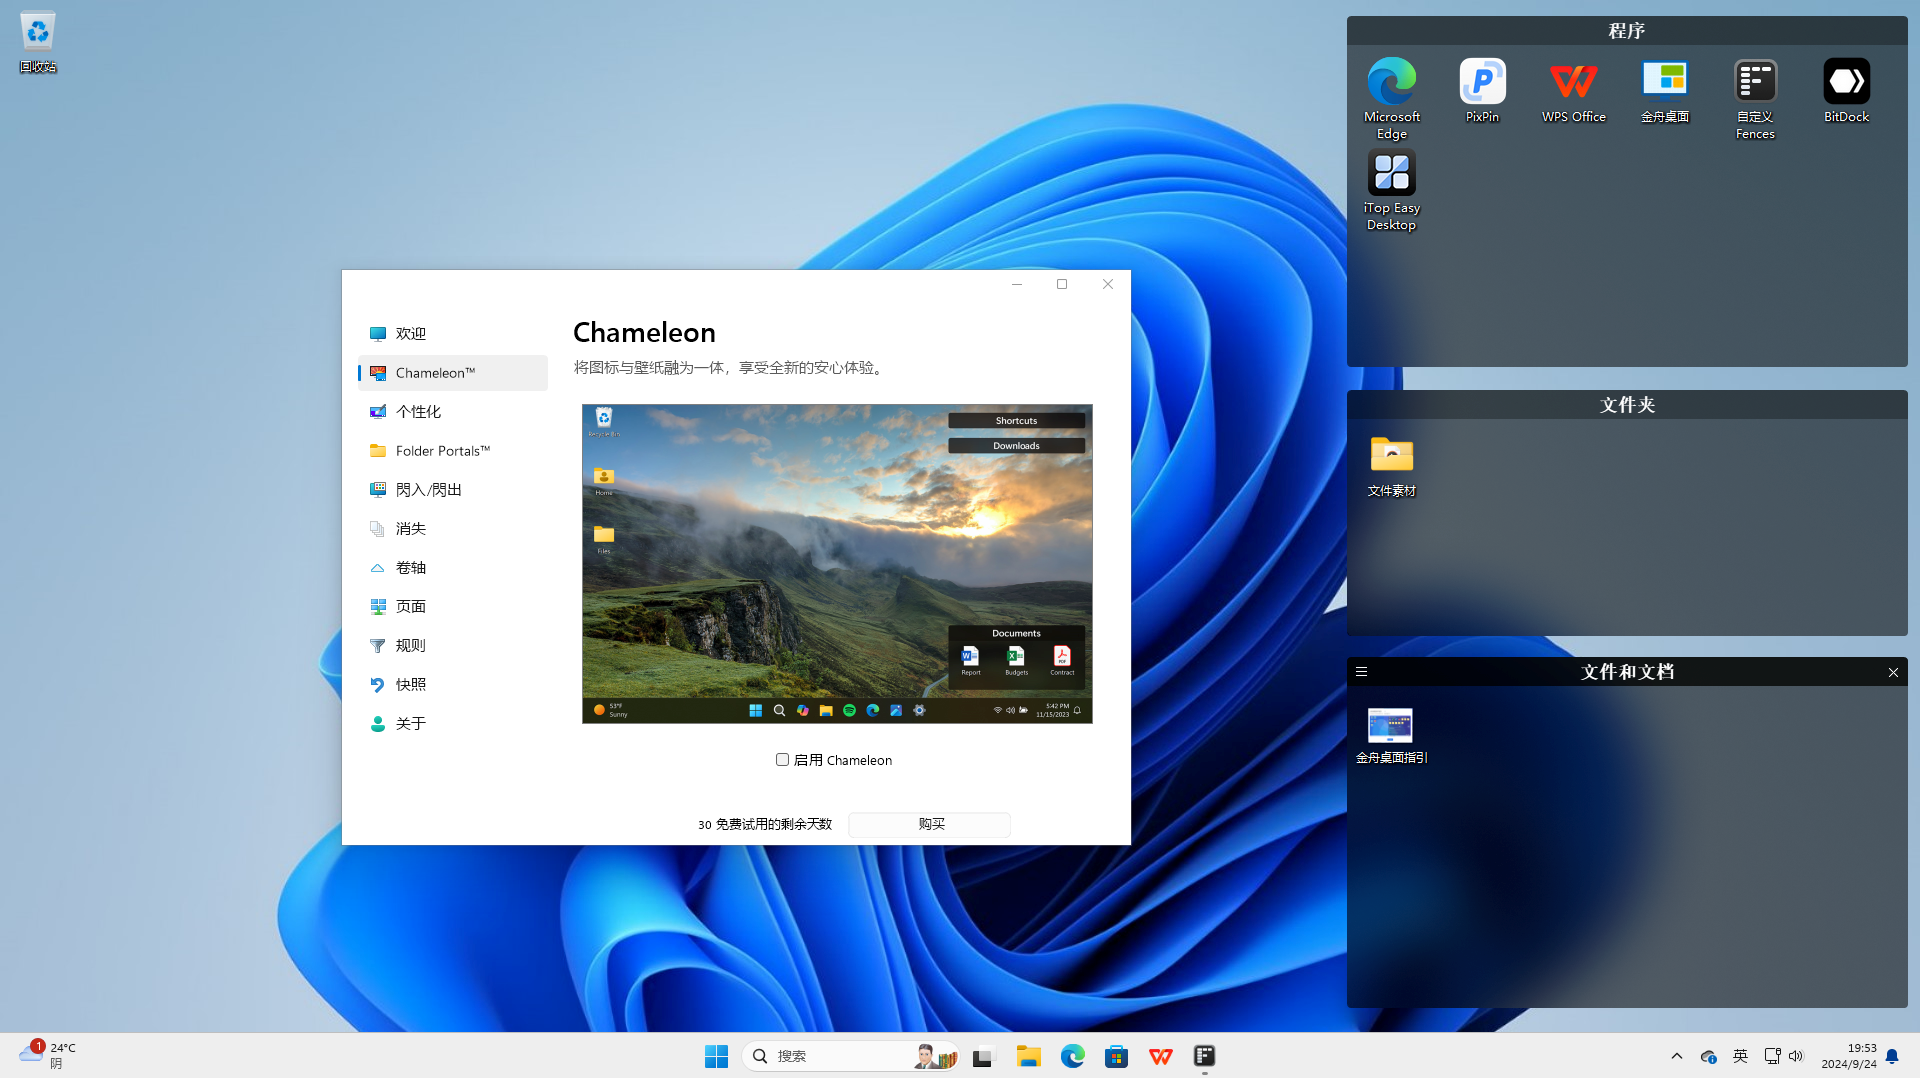Open the 金舟桌面指引 file thumbnail
Viewport: 1920px width, 1078px height.
(1390, 727)
